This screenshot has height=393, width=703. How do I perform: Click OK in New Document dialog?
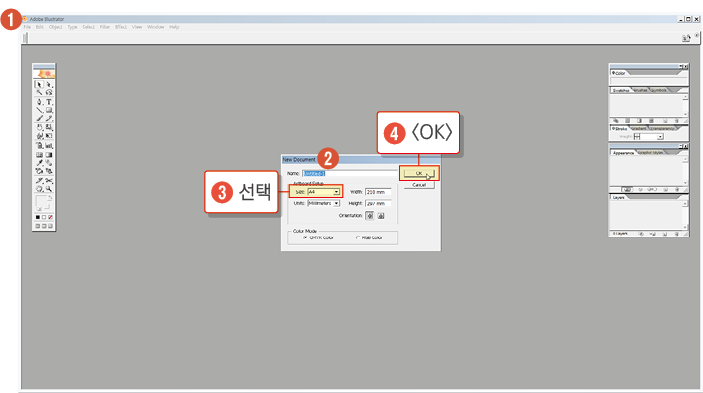pyautogui.click(x=419, y=173)
